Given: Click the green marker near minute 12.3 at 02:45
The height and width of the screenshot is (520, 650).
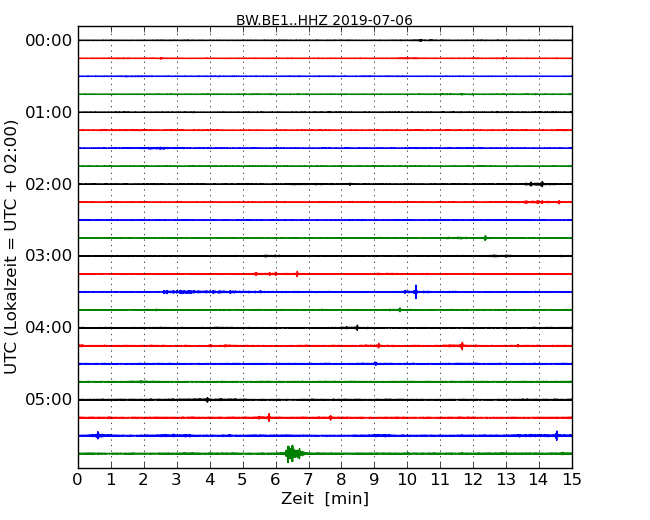Looking at the screenshot, I should (485, 238).
